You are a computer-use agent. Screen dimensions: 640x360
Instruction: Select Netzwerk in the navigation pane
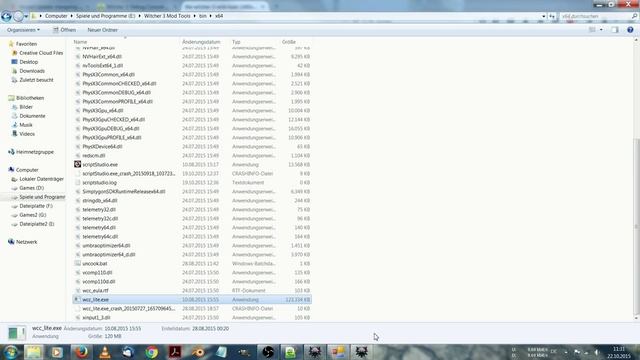point(27,242)
